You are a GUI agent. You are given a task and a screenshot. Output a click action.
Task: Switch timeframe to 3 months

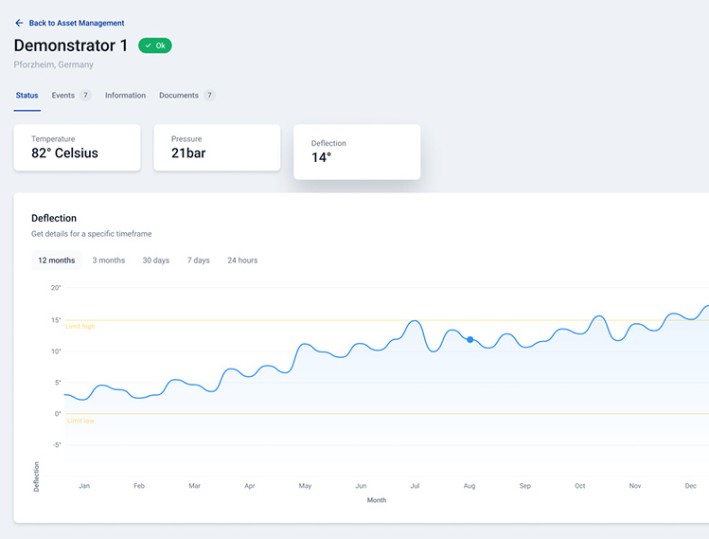click(109, 260)
